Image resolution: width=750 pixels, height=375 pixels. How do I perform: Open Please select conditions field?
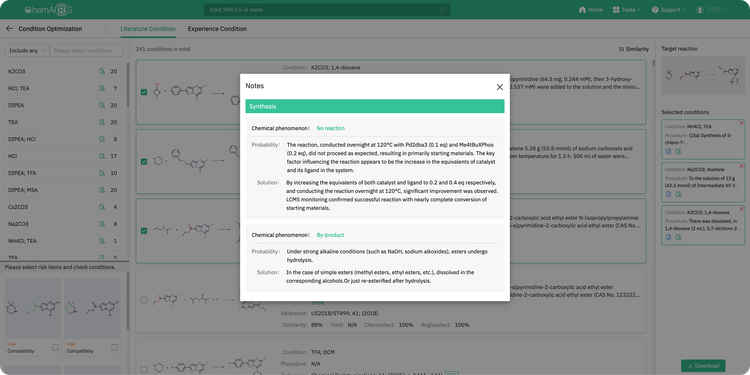(86, 50)
